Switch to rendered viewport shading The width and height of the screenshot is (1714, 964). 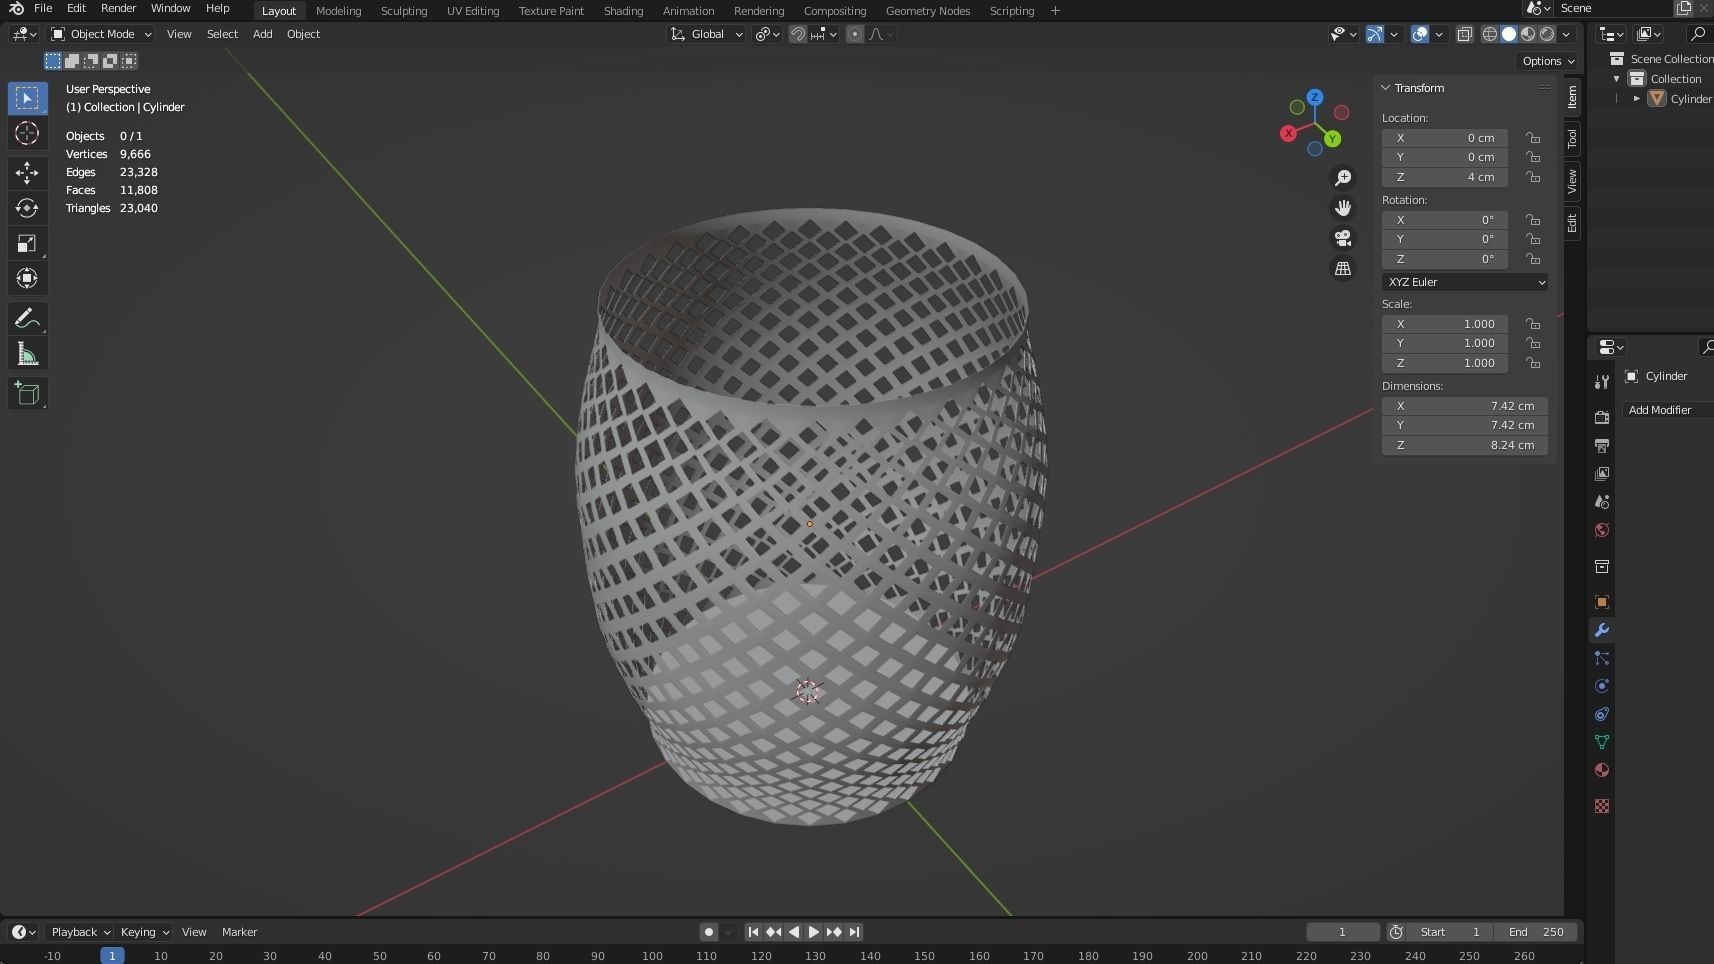point(1547,34)
